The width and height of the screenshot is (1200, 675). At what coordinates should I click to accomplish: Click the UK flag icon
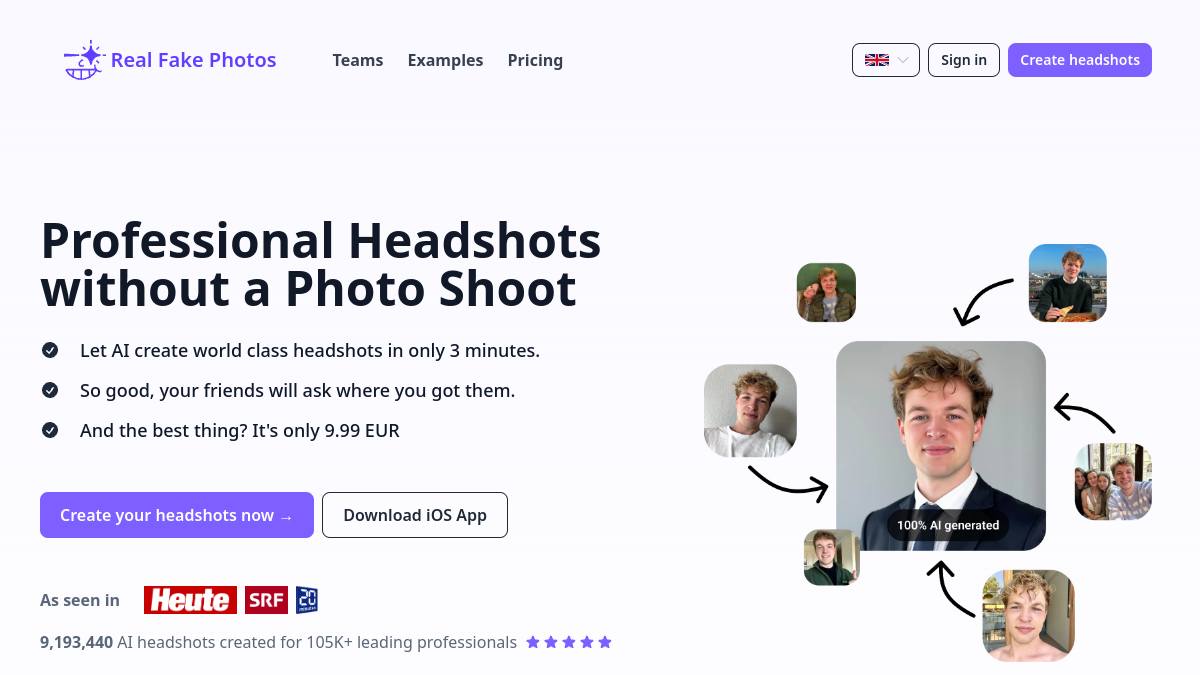click(x=877, y=60)
